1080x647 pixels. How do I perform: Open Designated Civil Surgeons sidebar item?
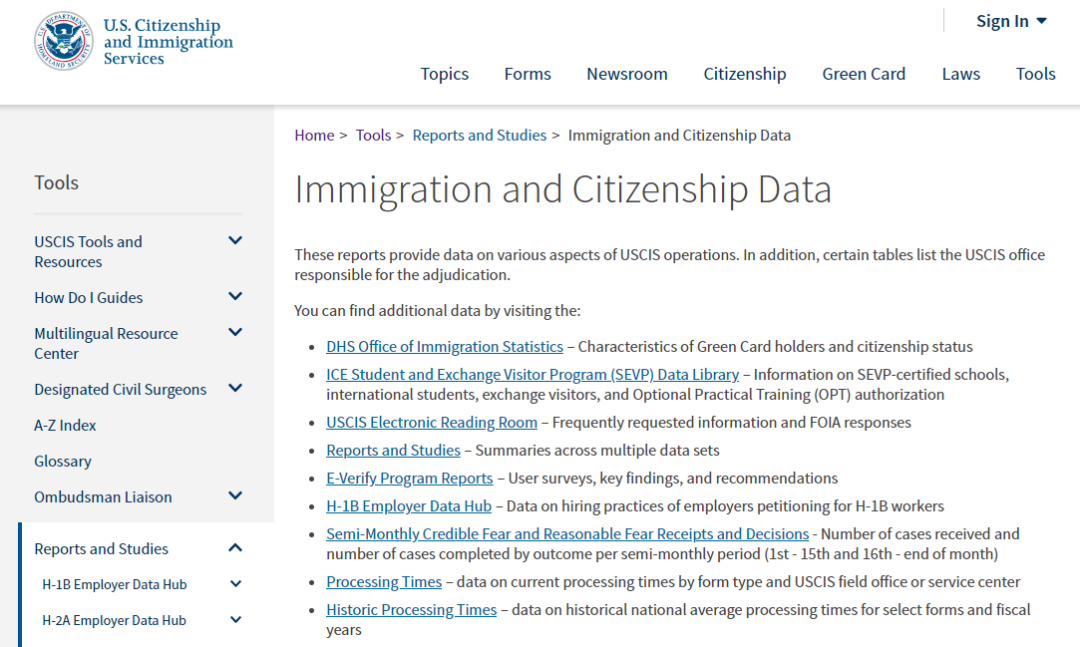point(121,389)
